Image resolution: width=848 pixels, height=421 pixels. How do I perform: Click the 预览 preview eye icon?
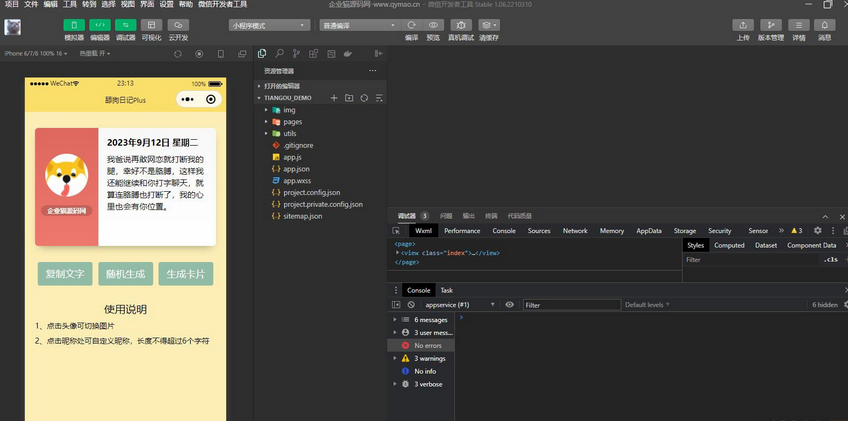(x=433, y=25)
